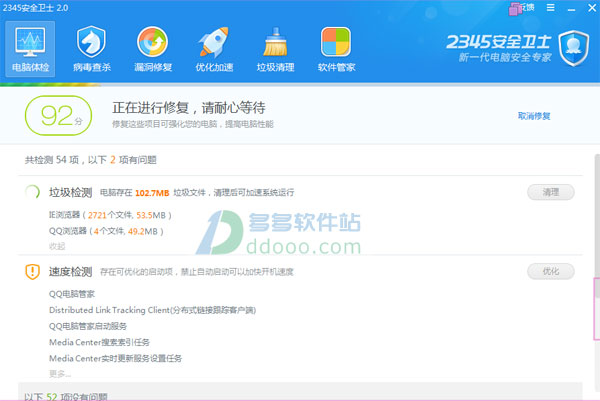Screen dimensions: 600x401
Task: Open the 垃圾清理 broom icon
Action: (x=276, y=50)
